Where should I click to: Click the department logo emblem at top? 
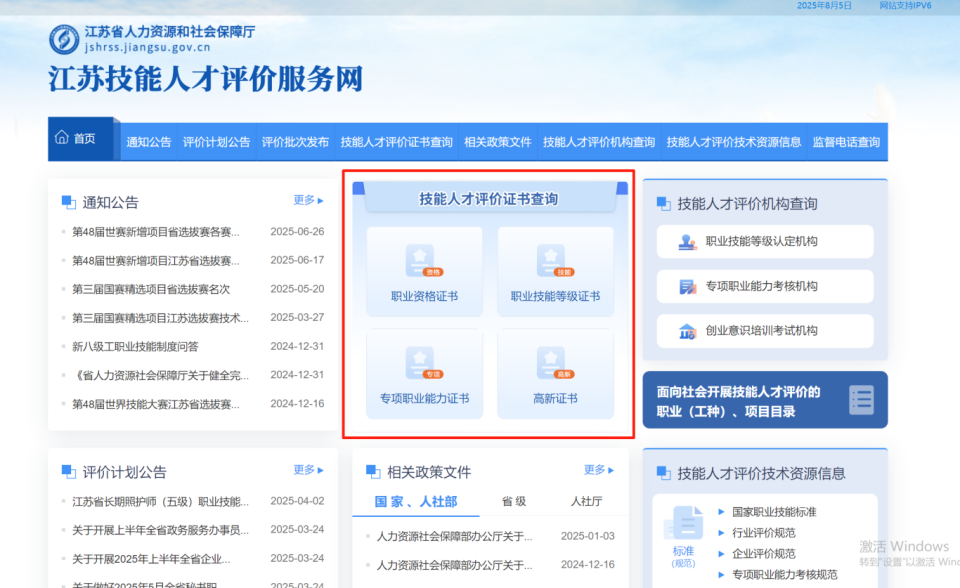click(x=64, y=40)
